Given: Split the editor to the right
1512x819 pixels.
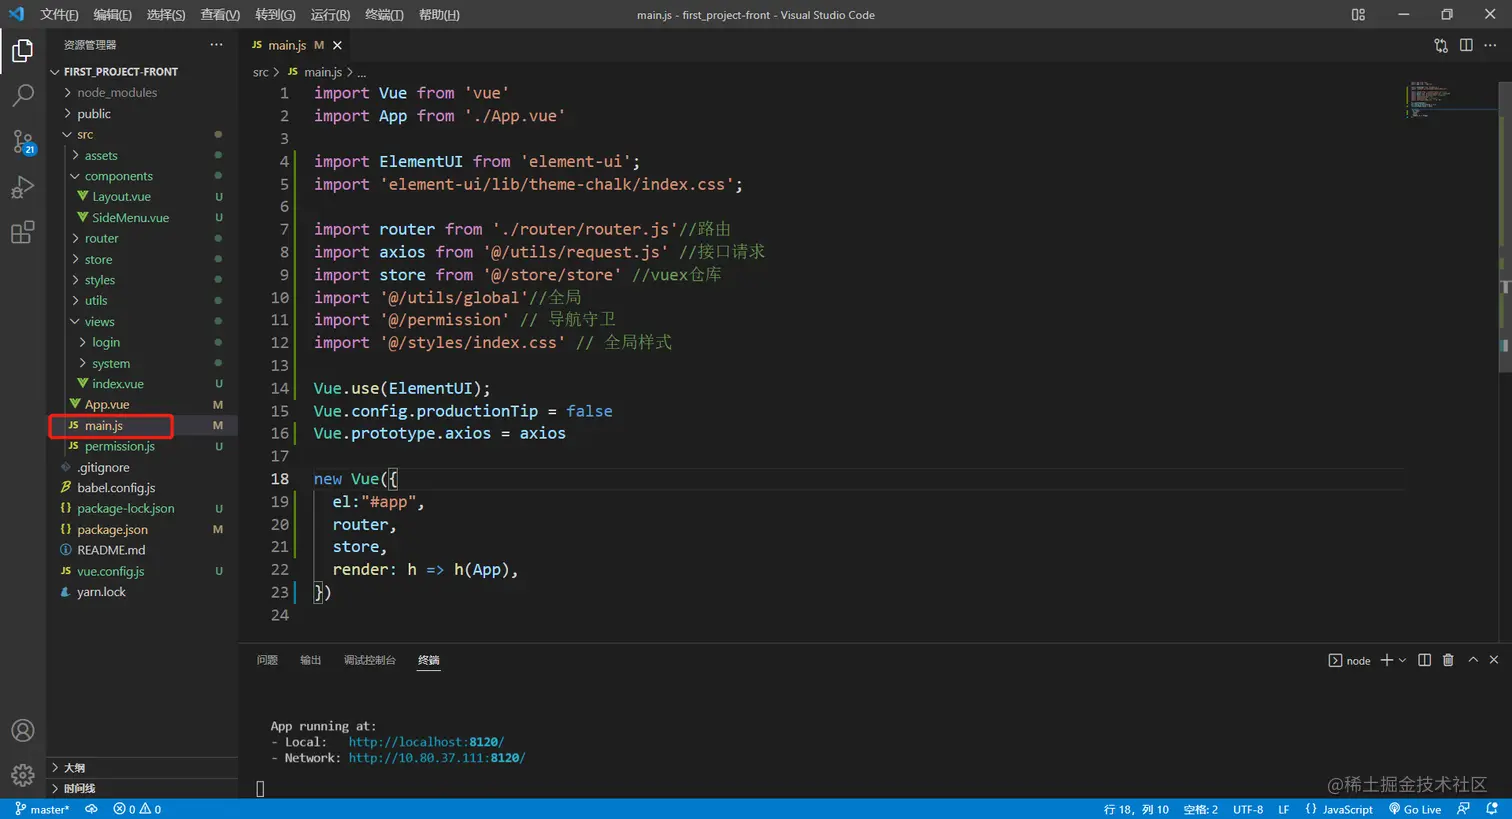Looking at the screenshot, I should (x=1466, y=45).
